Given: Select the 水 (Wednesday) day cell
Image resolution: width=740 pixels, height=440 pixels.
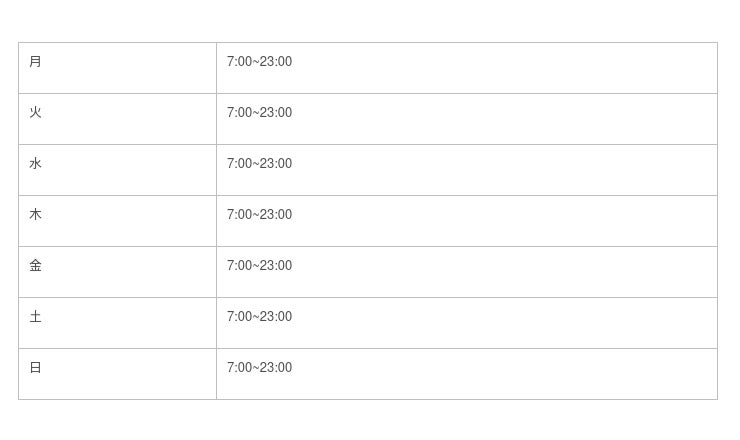Looking at the screenshot, I should click(36, 164).
